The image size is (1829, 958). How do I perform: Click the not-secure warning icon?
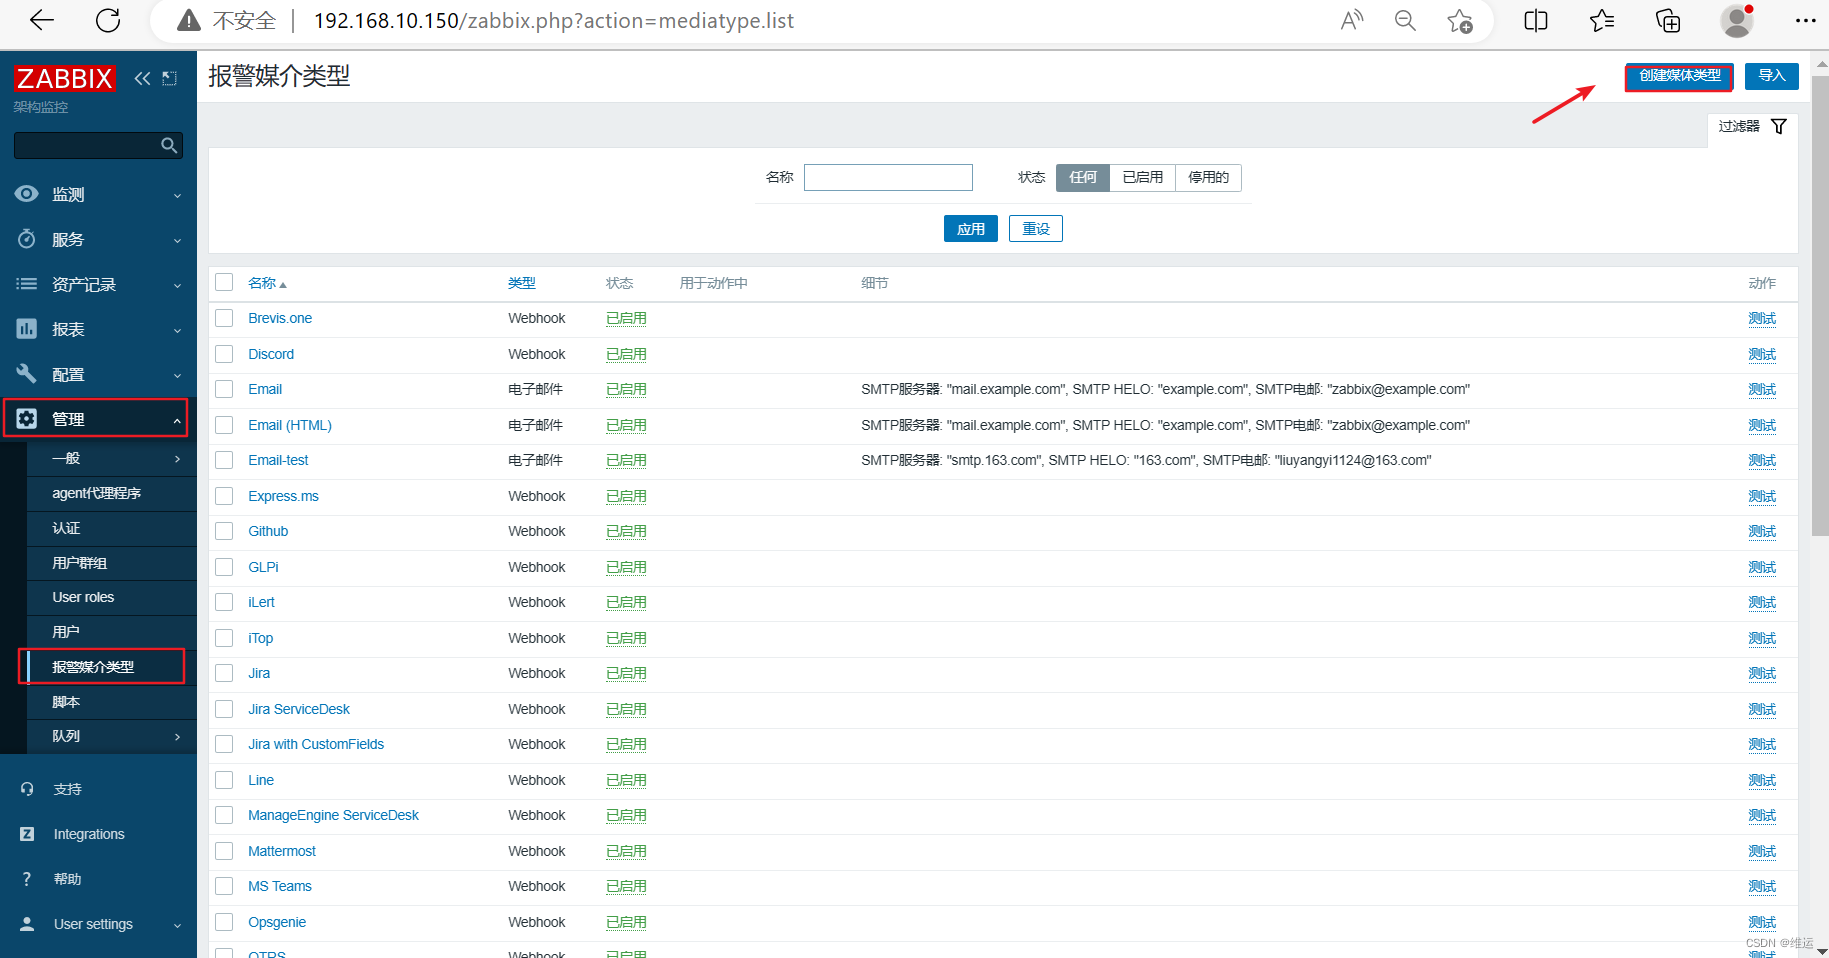click(x=188, y=21)
